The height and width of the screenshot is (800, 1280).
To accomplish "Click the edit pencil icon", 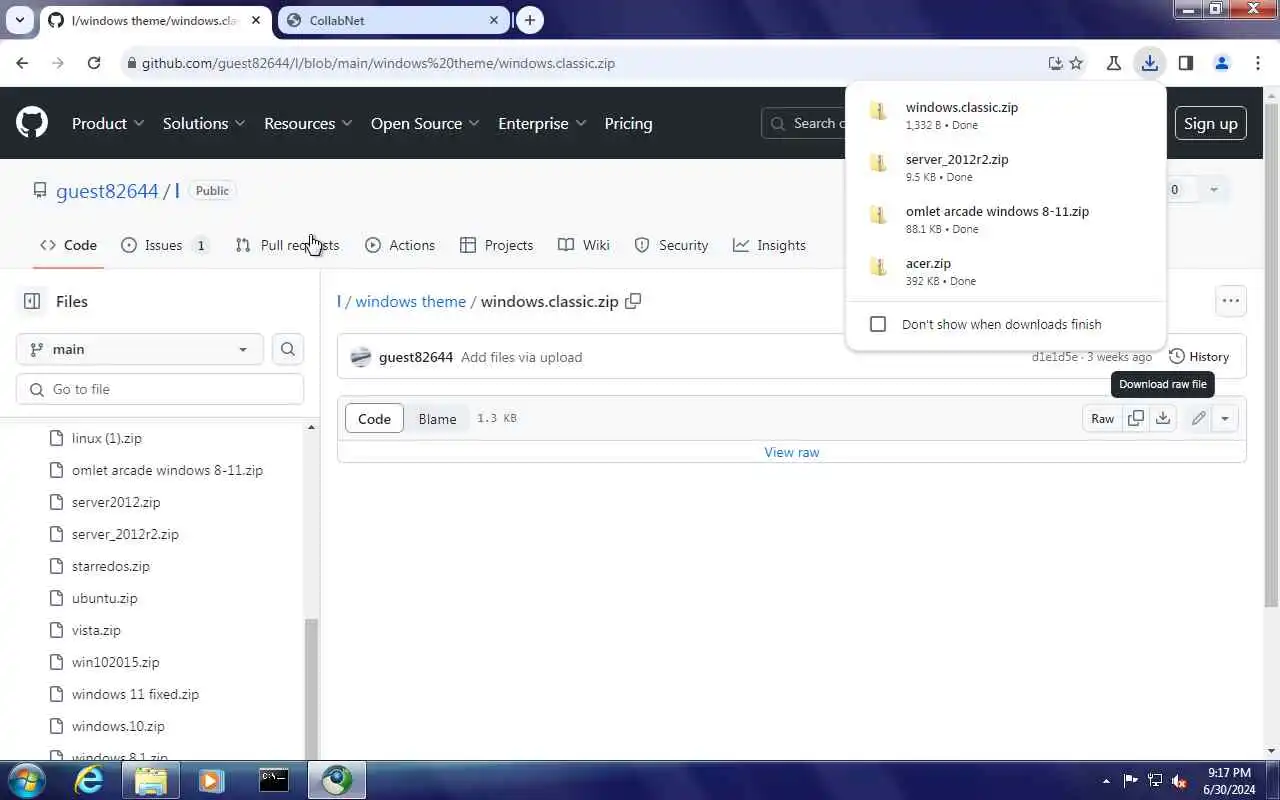I will pyautogui.click(x=1198, y=418).
